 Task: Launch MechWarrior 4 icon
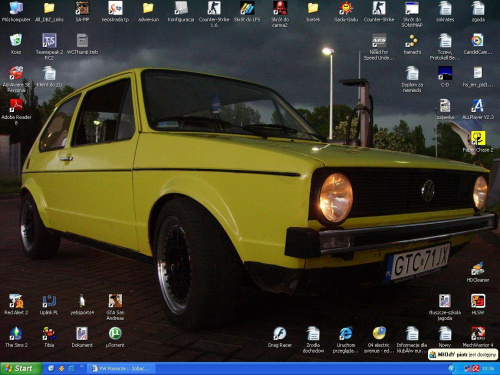coord(478,333)
